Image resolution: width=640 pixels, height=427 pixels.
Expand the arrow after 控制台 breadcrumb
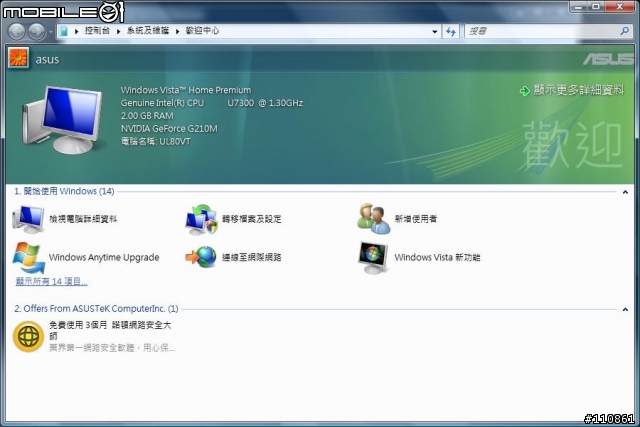click(x=118, y=31)
